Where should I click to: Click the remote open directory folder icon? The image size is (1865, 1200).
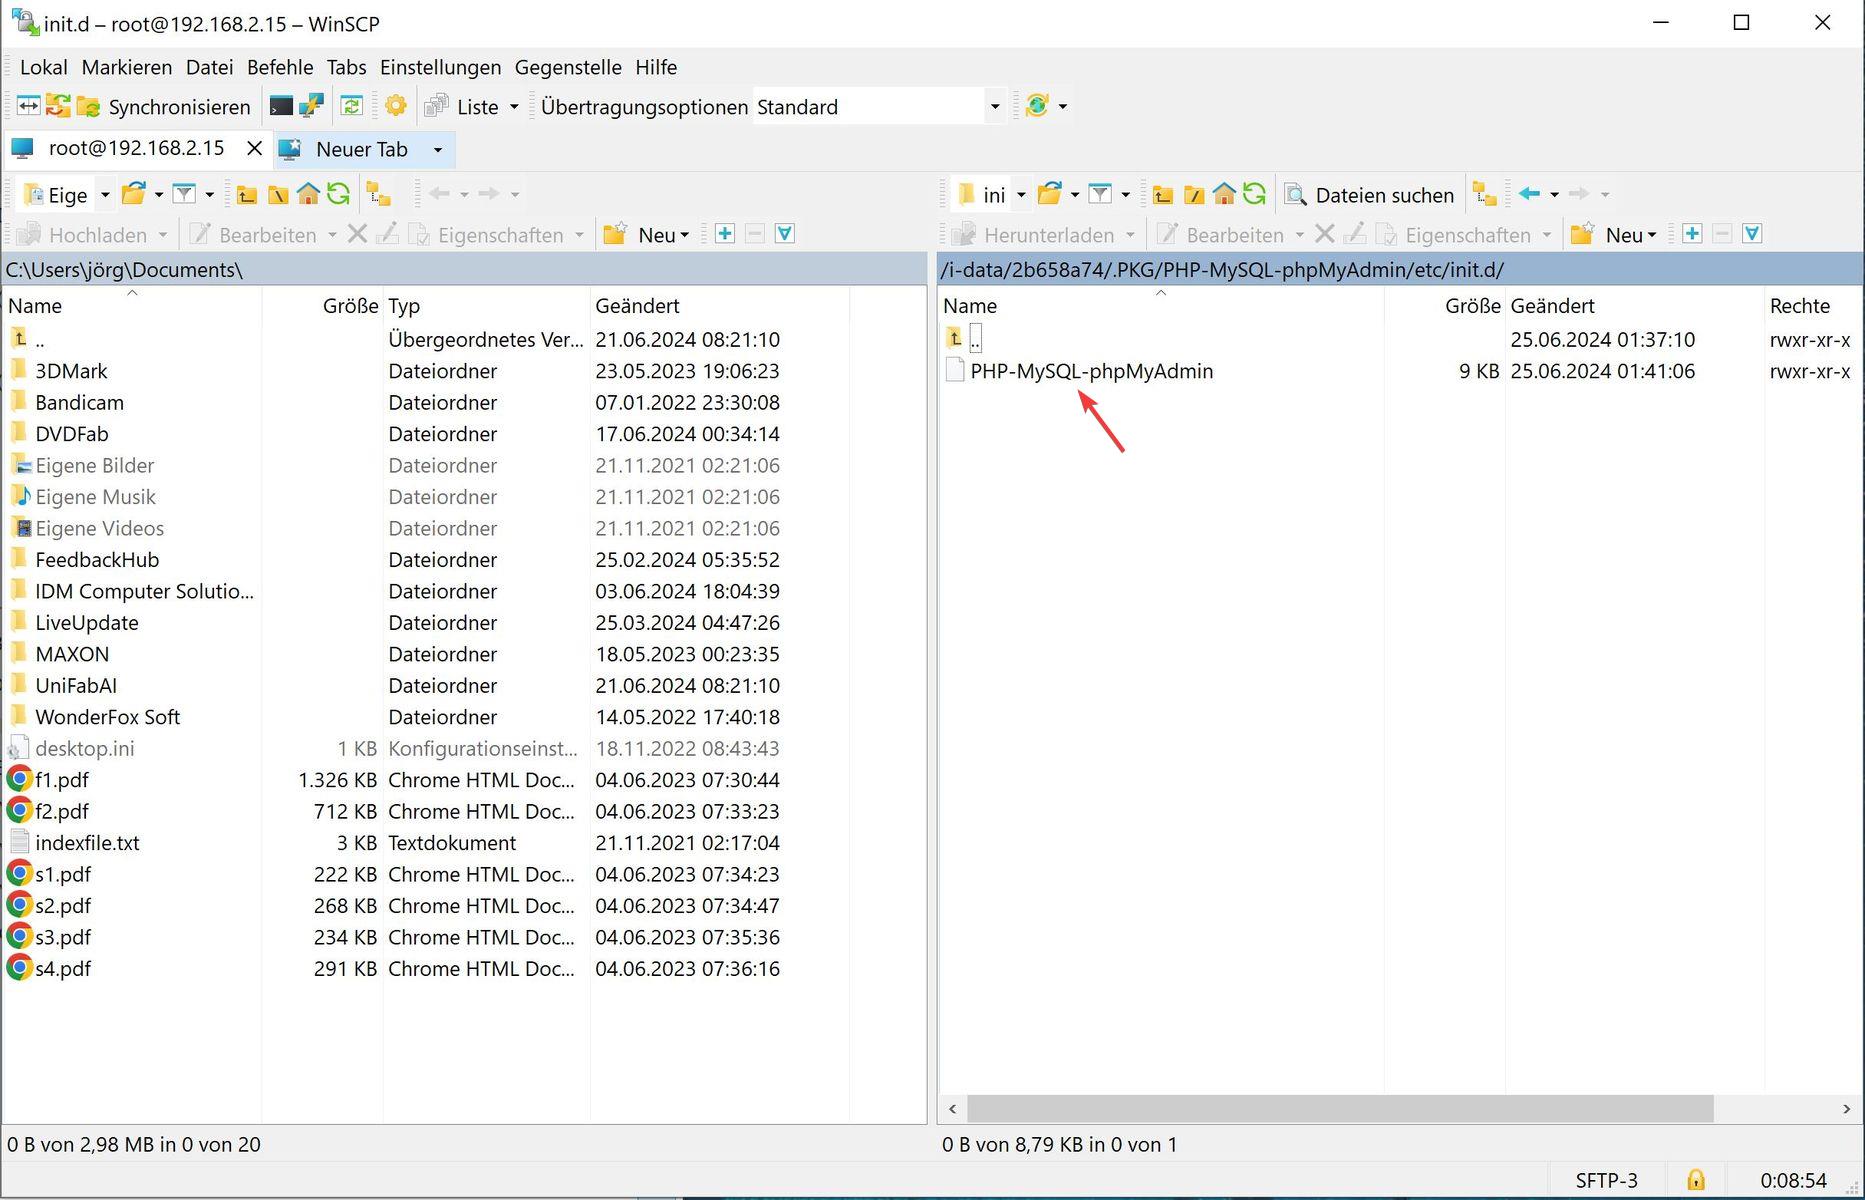pos(1049,194)
